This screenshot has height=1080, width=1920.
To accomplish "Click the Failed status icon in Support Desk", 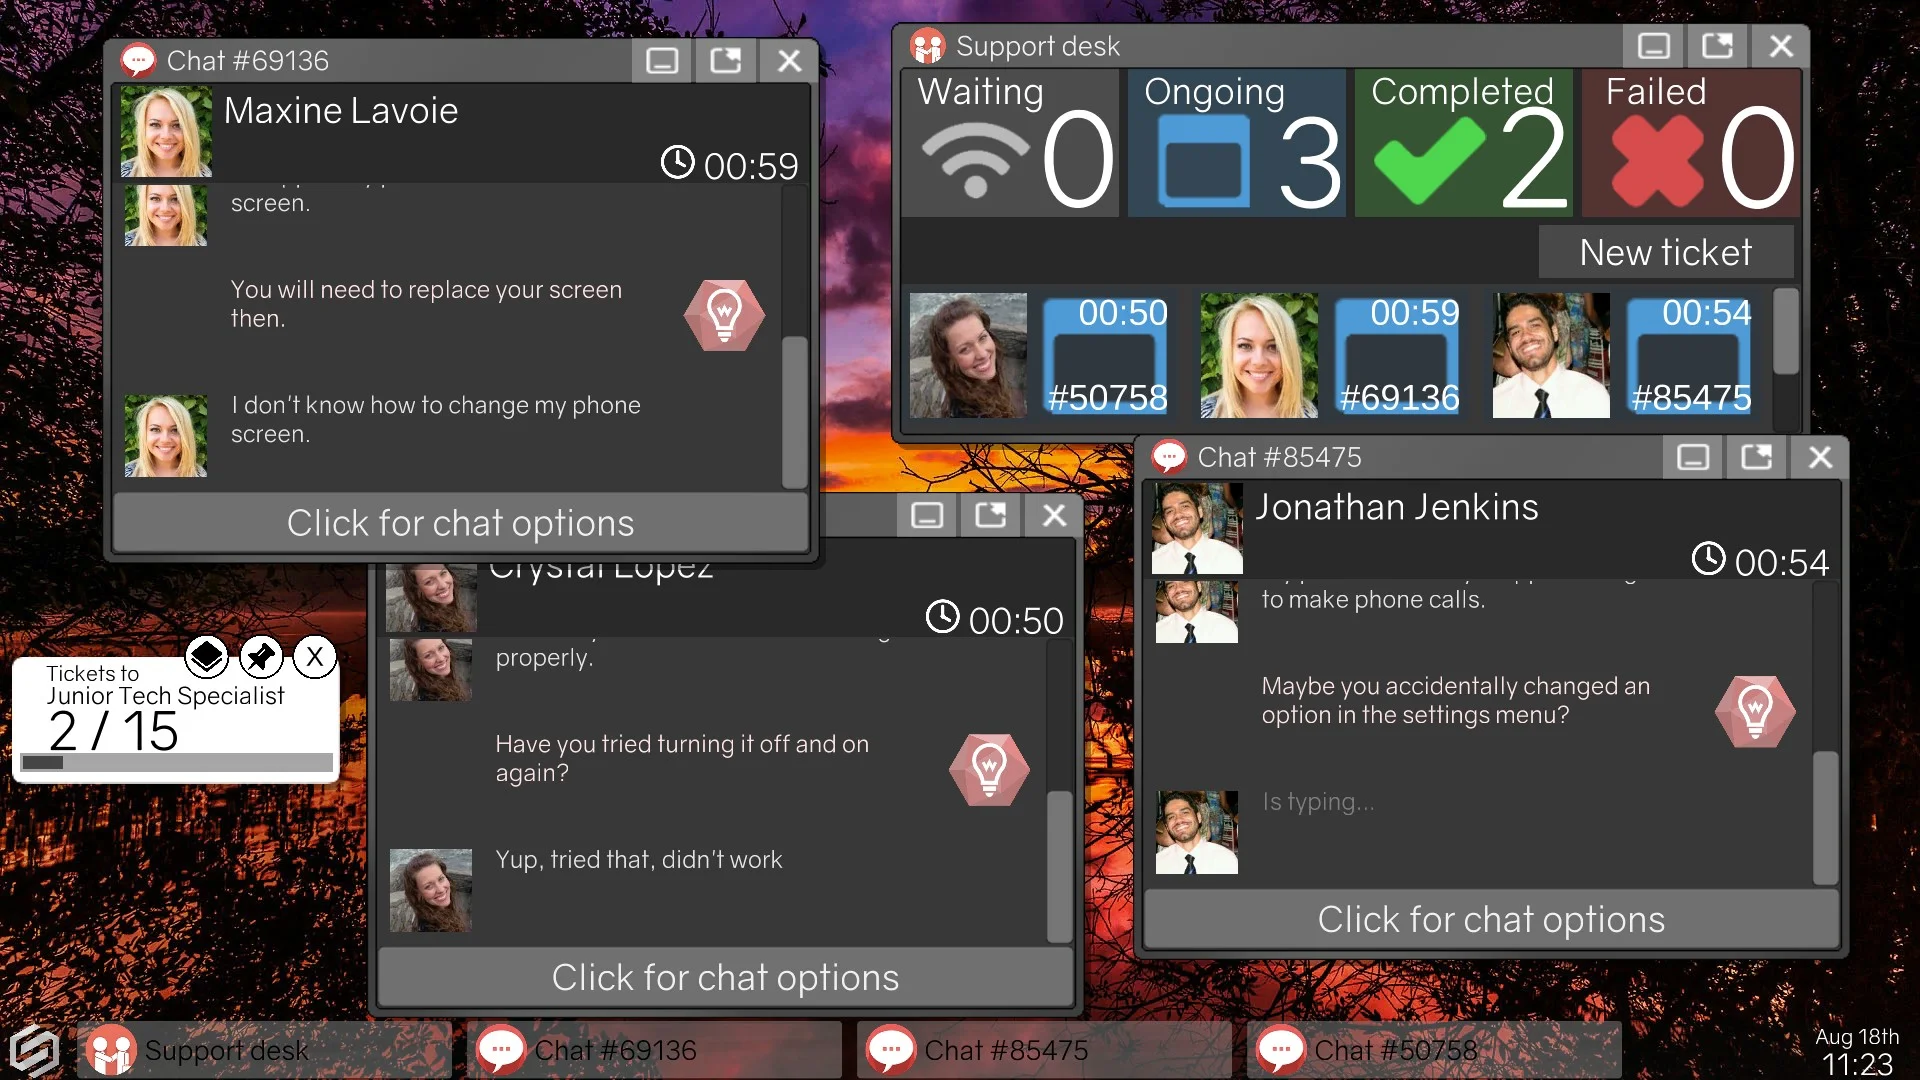I will pyautogui.click(x=1654, y=157).
